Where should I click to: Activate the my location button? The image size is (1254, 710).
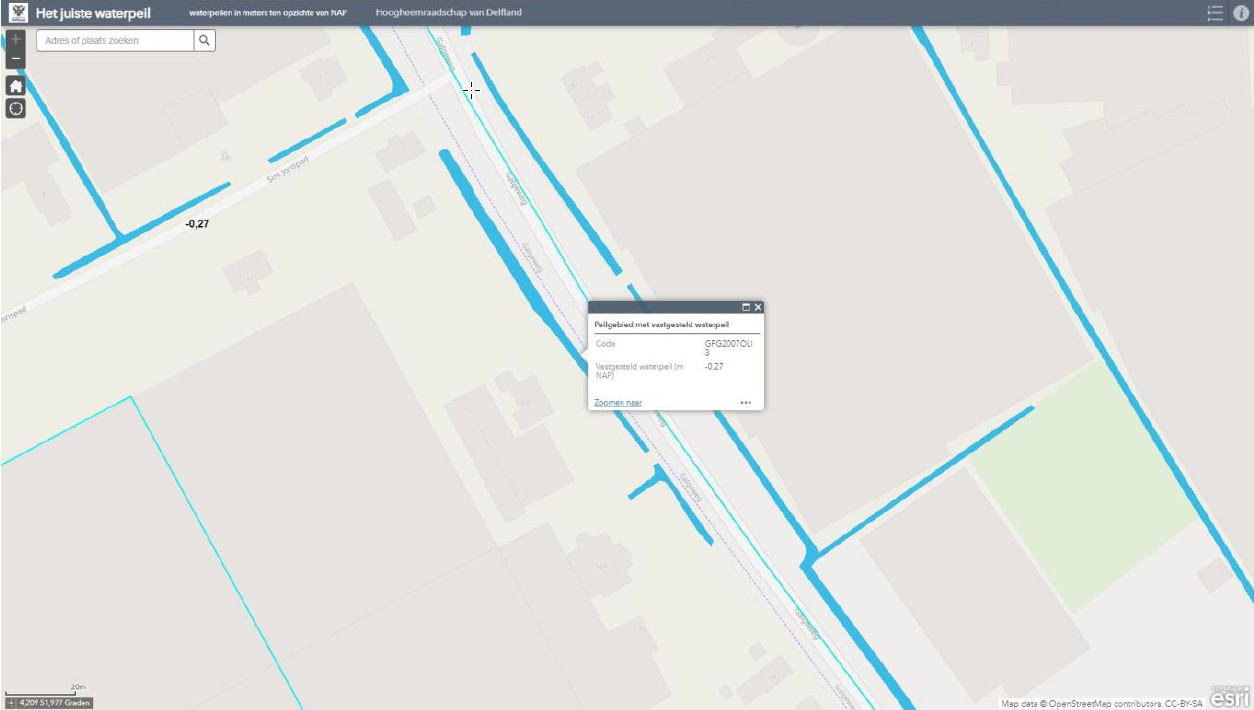[15, 108]
